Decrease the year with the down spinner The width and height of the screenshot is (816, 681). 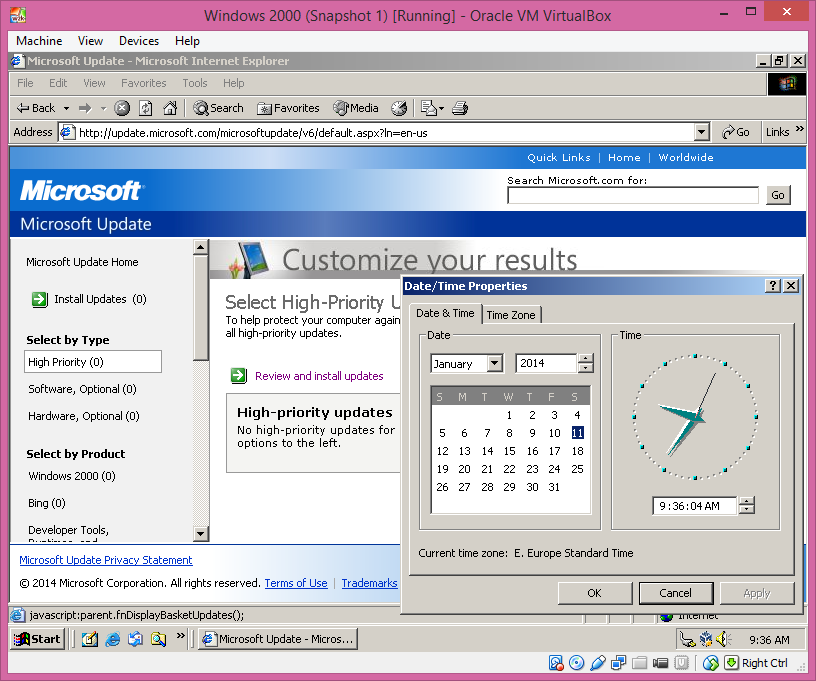pos(585,368)
